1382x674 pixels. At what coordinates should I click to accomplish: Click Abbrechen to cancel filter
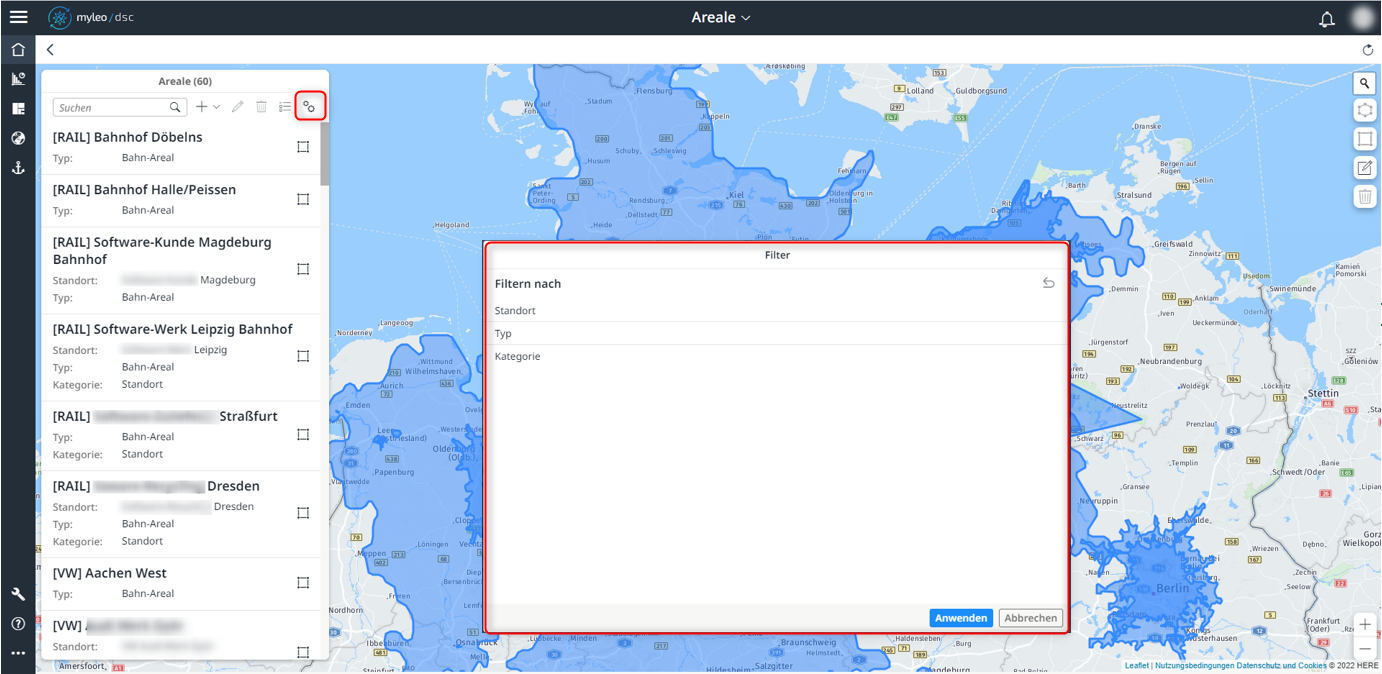tap(1031, 618)
